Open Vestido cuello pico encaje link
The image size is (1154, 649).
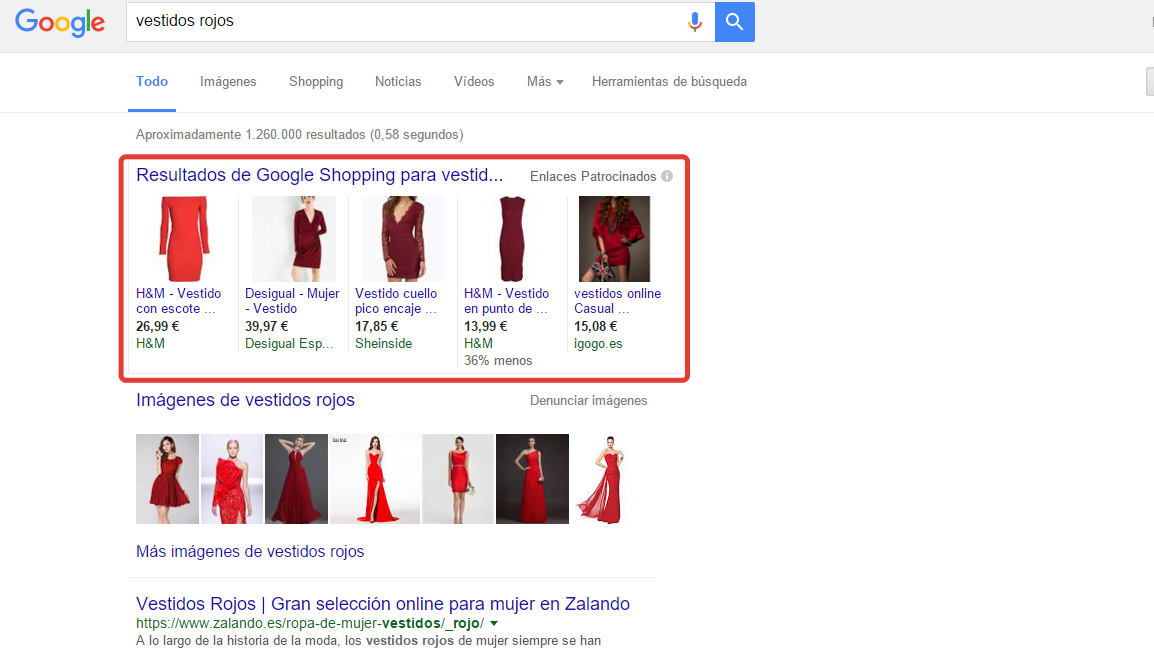point(396,301)
